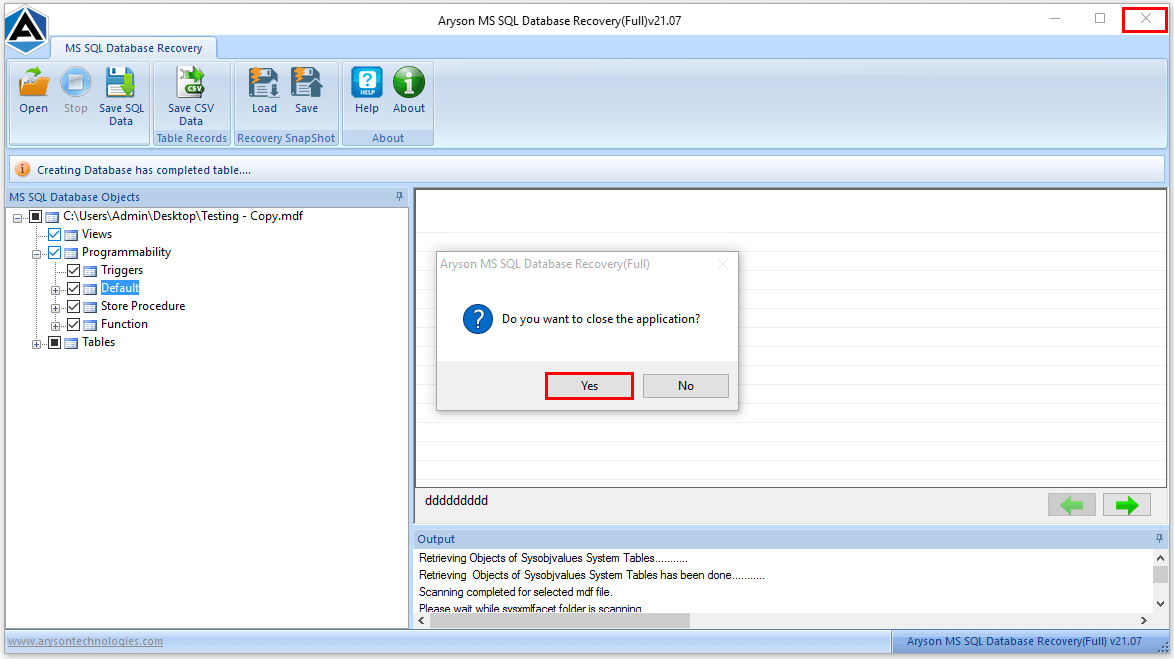Viewport: 1174px width, 659px height.
Task: Toggle the Tables checkbox
Action: (x=55, y=342)
